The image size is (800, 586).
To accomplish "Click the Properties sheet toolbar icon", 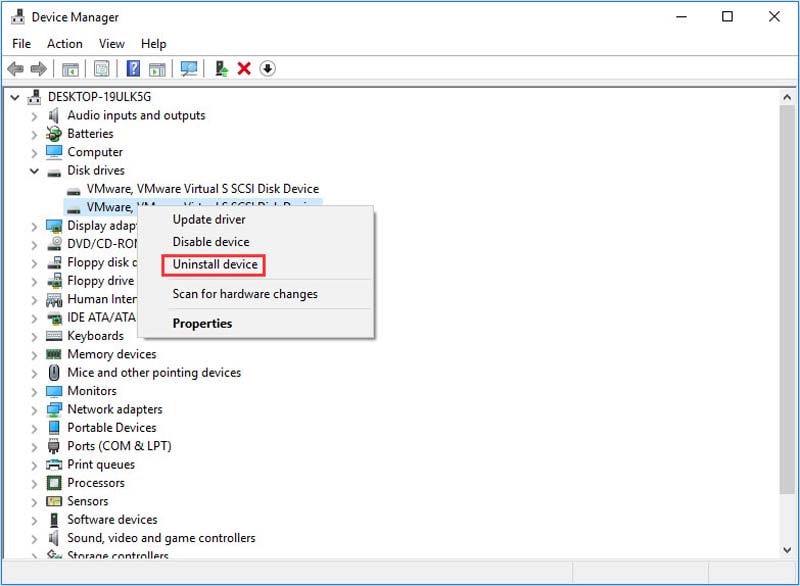I will [x=102, y=68].
